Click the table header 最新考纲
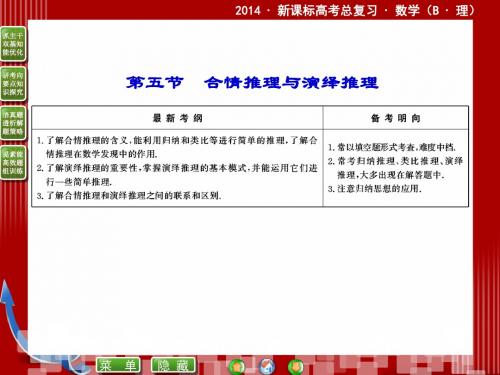The width and height of the screenshot is (500, 375). [177, 118]
